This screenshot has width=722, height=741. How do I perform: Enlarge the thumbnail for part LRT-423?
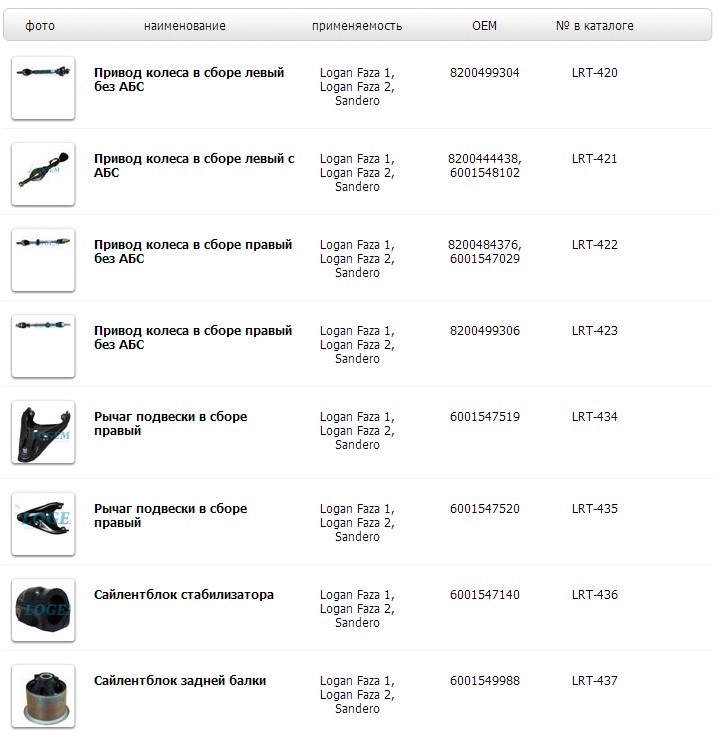43,346
